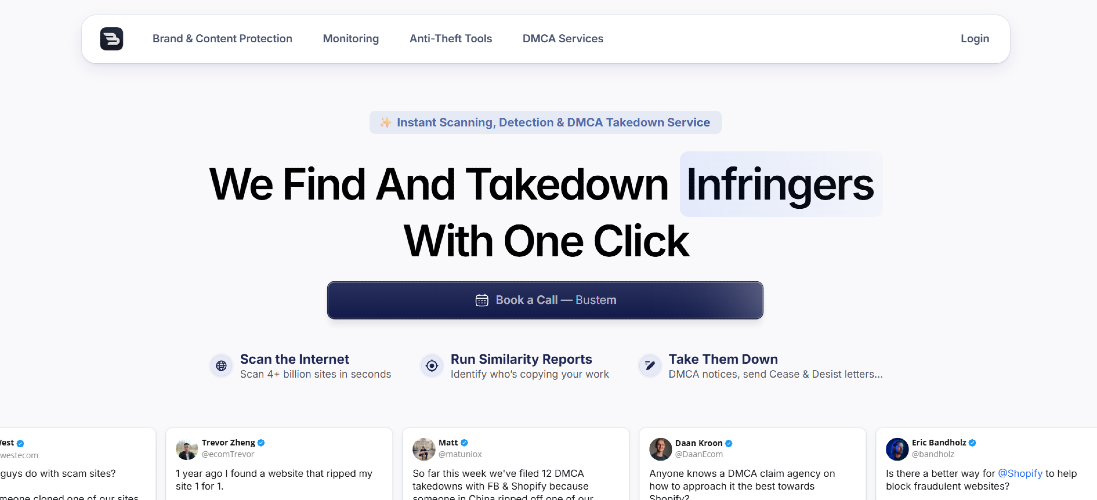This screenshot has width=1097, height=500.
Task: Click 'DMCA notices, send Cease & Desist letters' text
Action: pos(775,374)
